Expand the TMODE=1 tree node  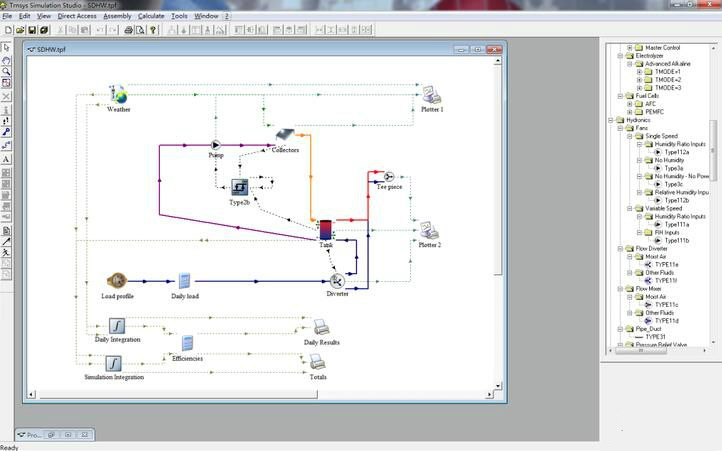639,72
